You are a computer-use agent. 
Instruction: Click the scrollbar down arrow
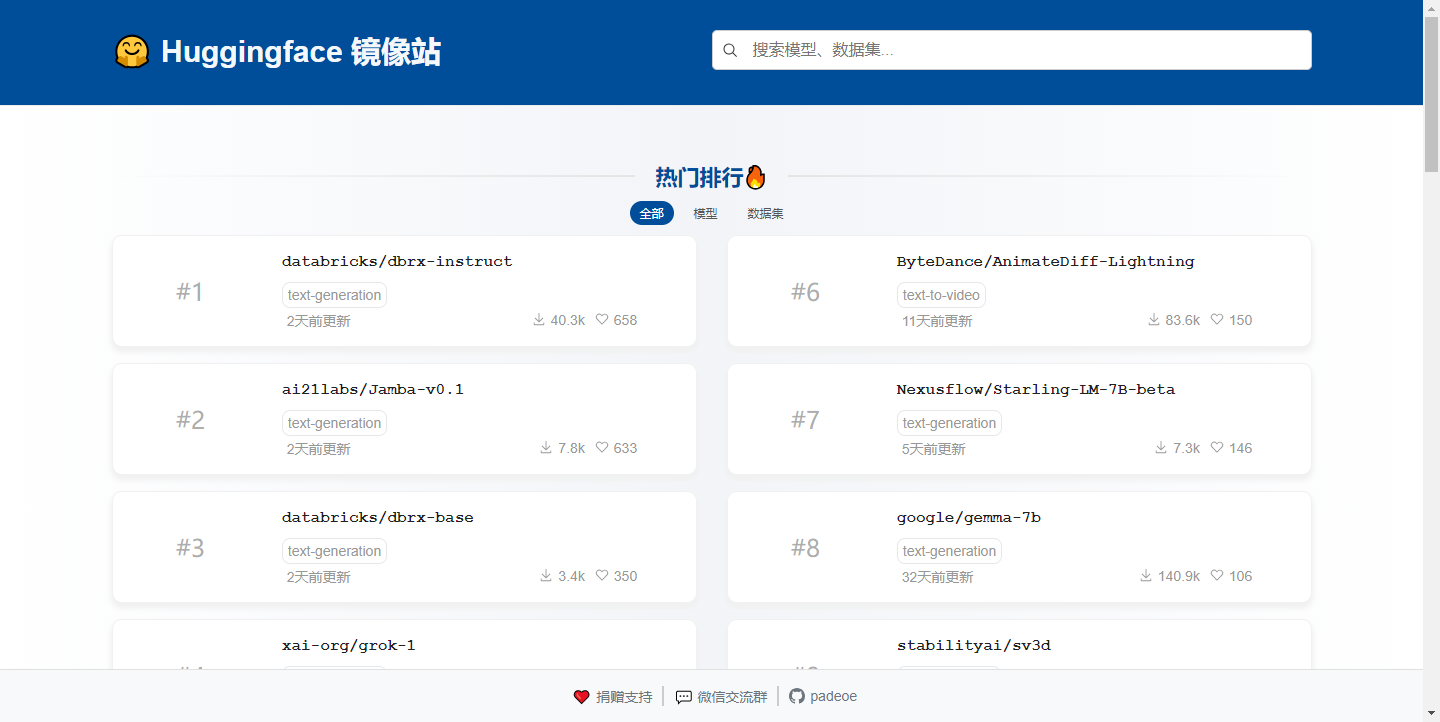point(1431,713)
